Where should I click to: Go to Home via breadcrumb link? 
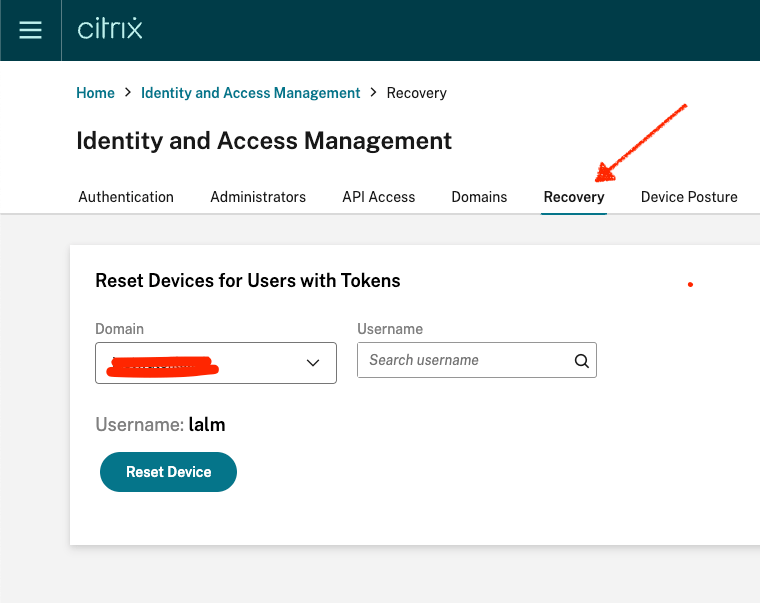(95, 93)
